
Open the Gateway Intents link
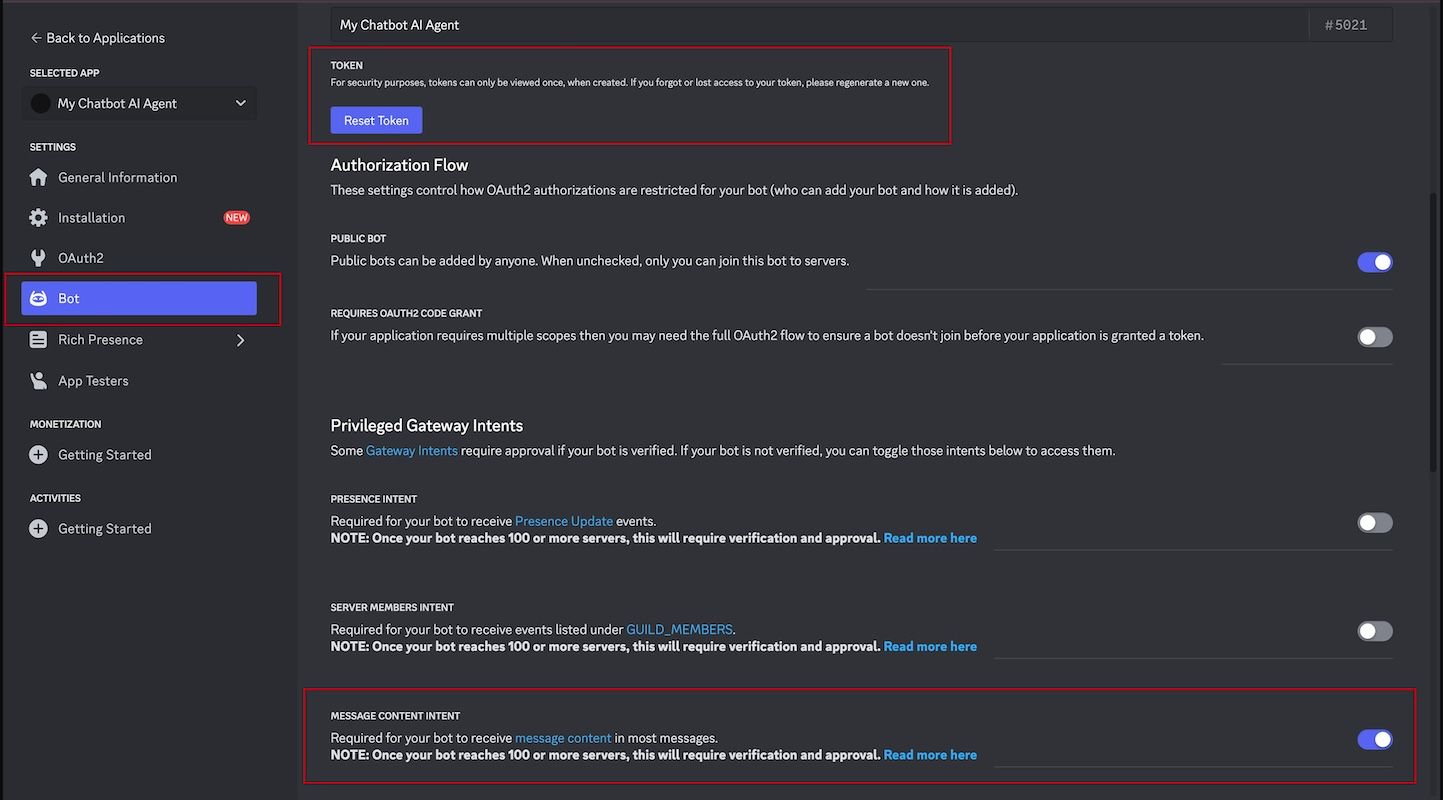click(x=411, y=450)
